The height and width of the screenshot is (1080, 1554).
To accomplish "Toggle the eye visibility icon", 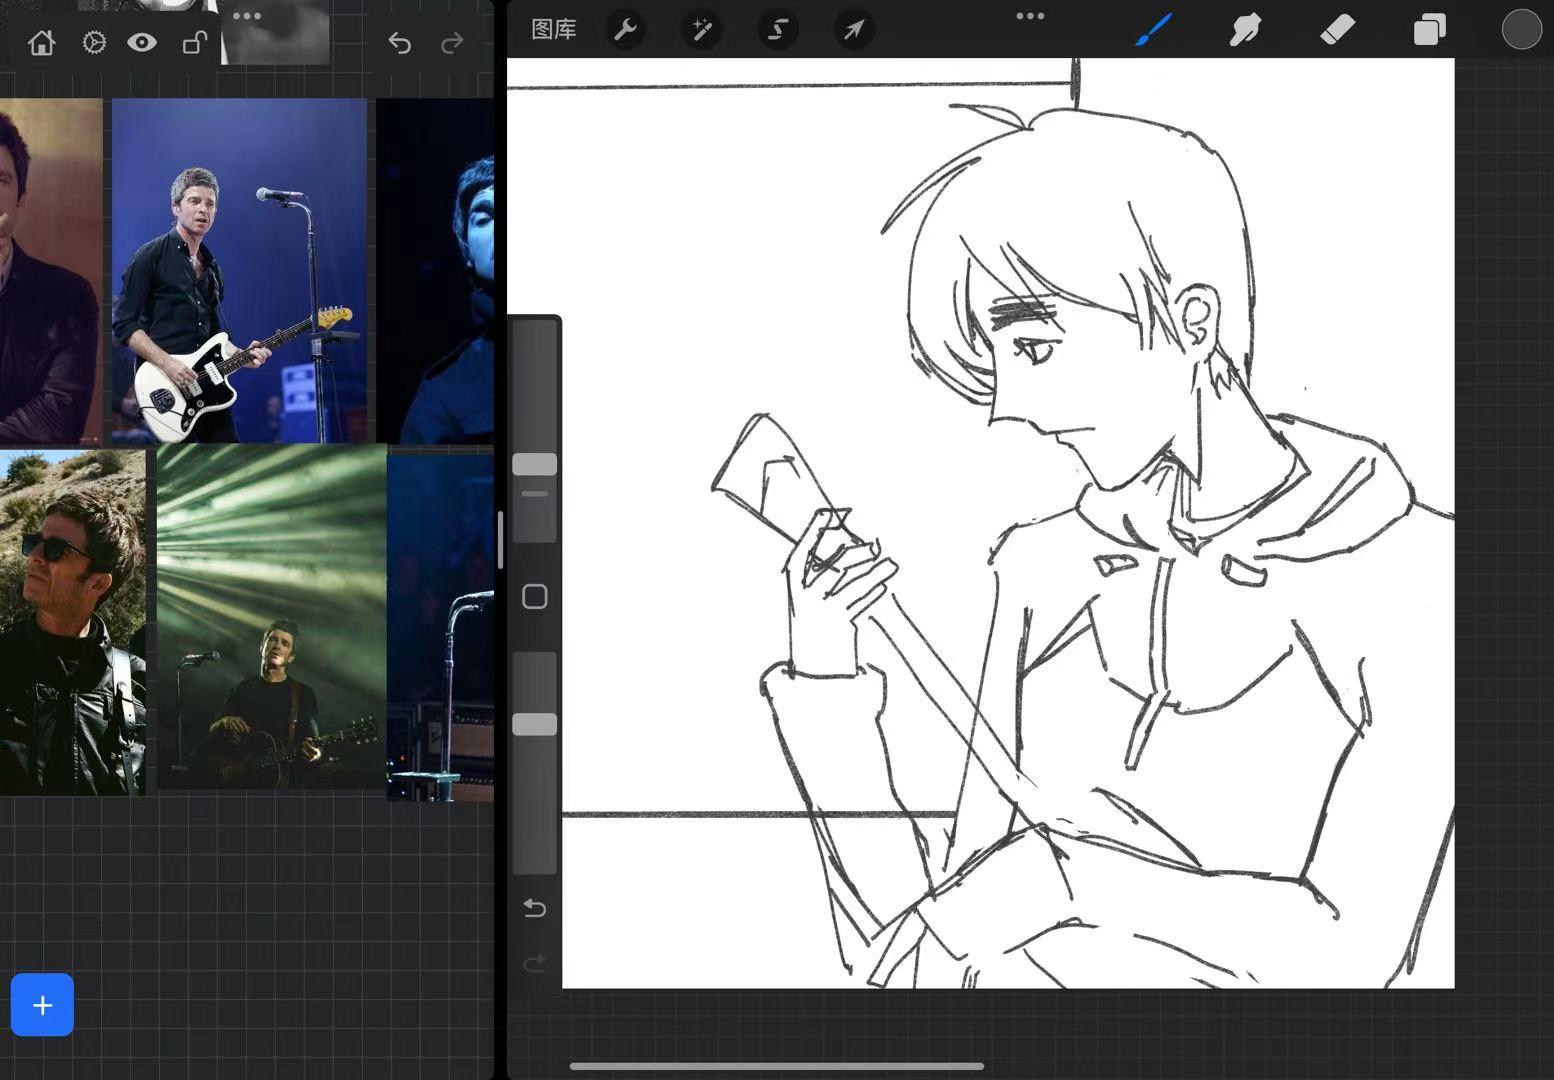I will point(142,43).
